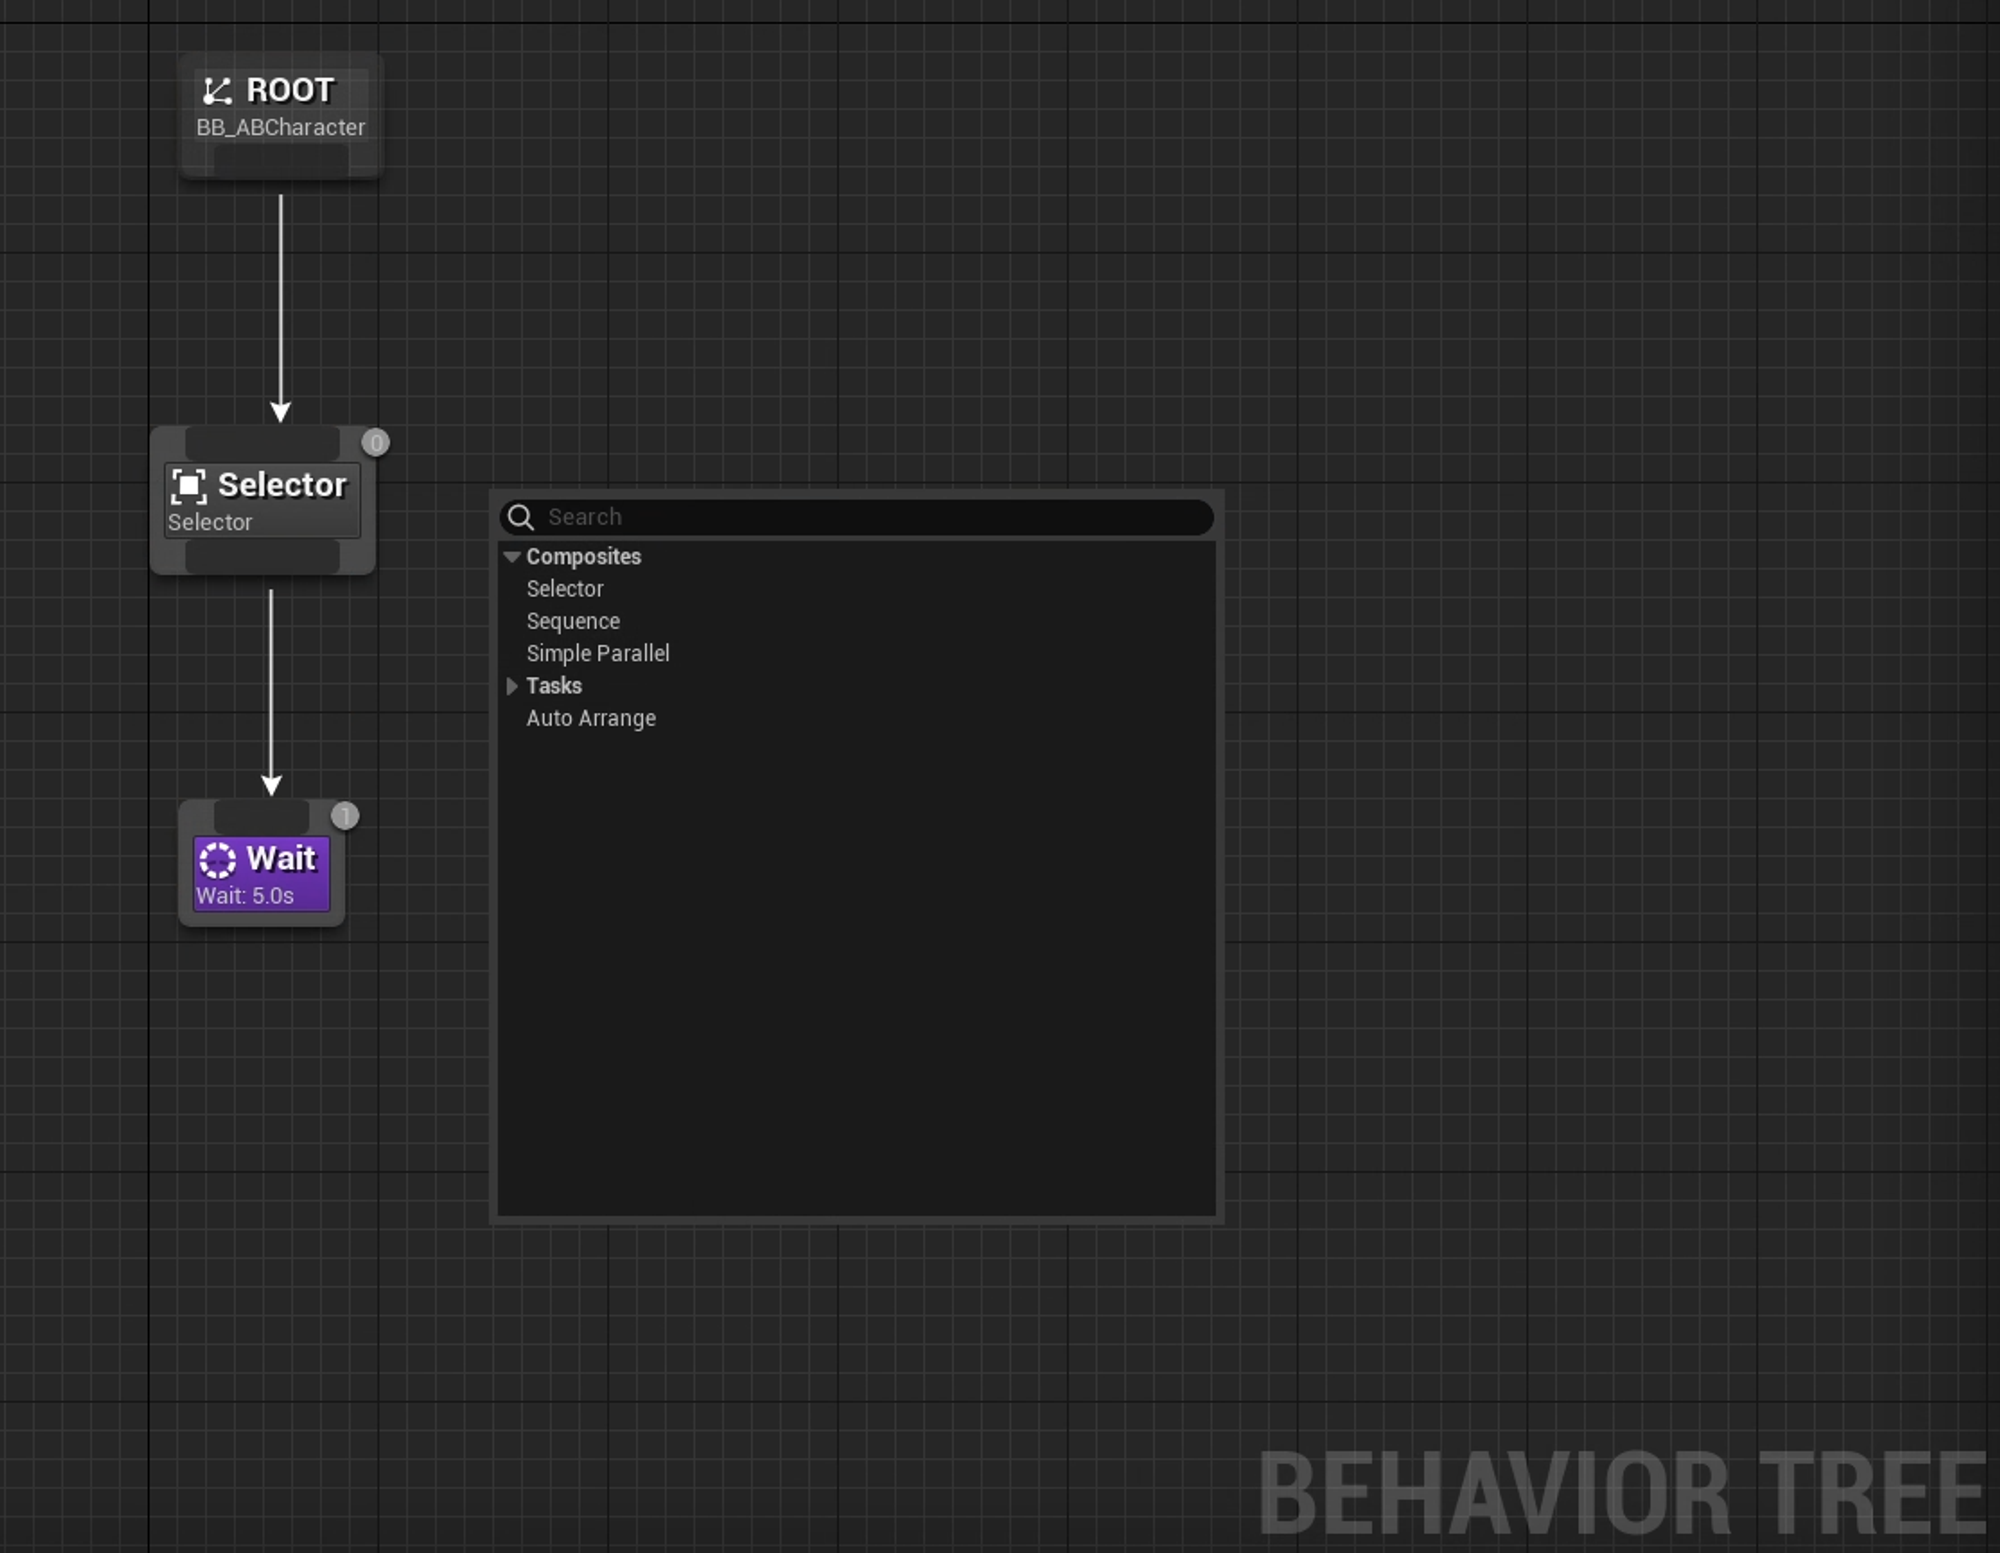Image resolution: width=2000 pixels, height=1553 pixels.
Task: Select the Selector node title
Action: click(x=282, y=485)
